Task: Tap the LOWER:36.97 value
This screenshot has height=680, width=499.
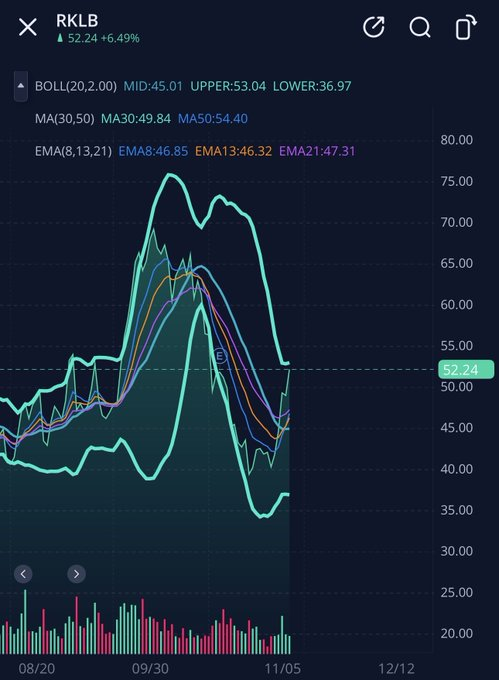Action: point(312,86)
